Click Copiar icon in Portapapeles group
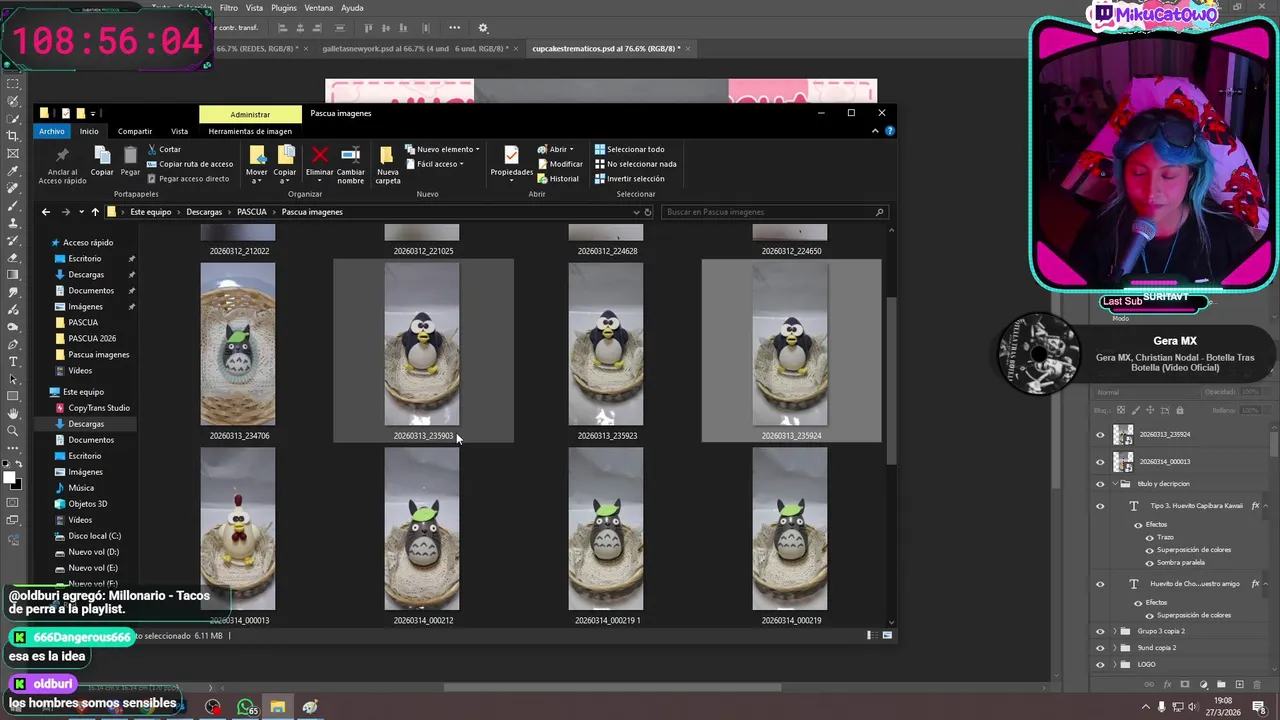 point(102,155)
